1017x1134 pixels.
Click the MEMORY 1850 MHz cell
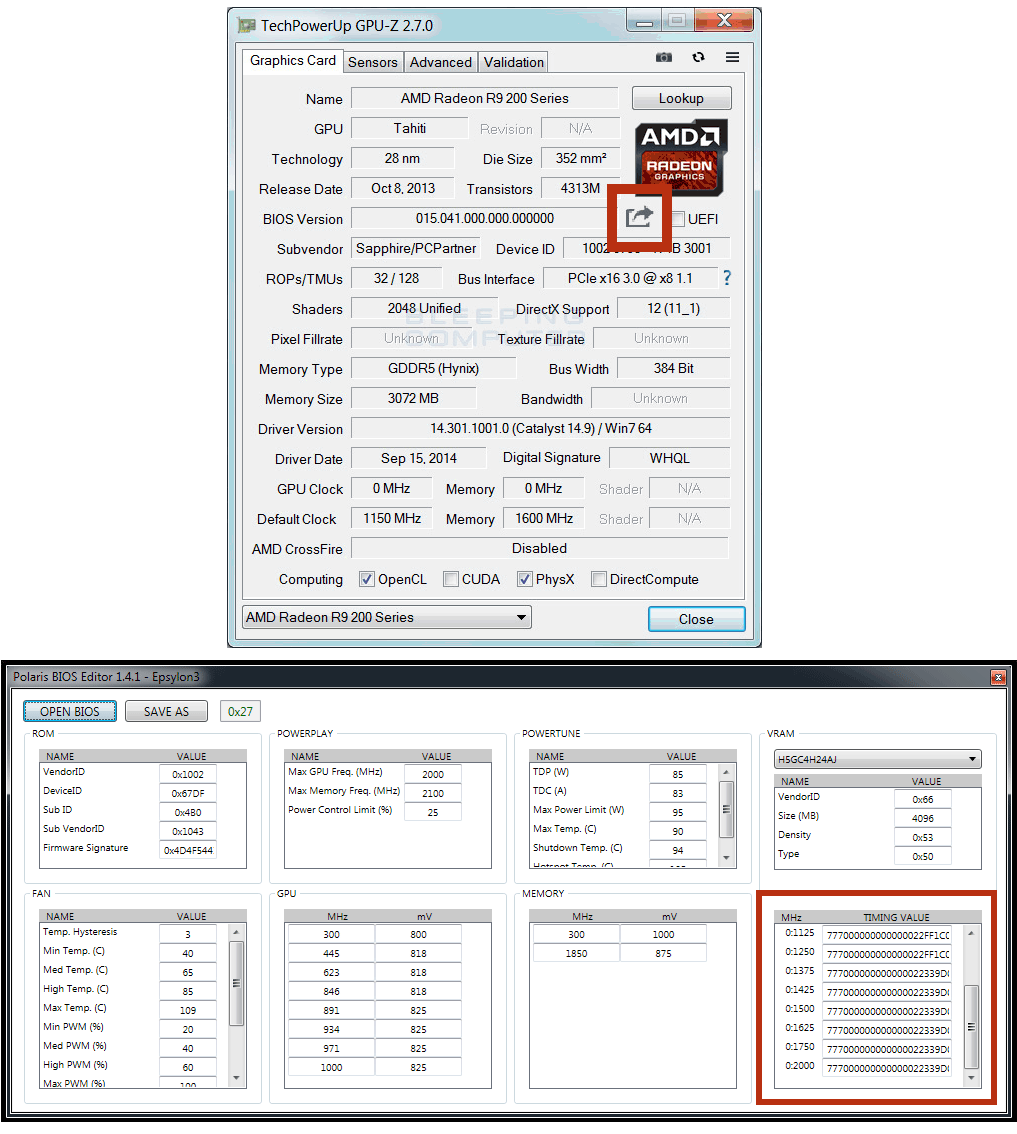tap(576, 953)
